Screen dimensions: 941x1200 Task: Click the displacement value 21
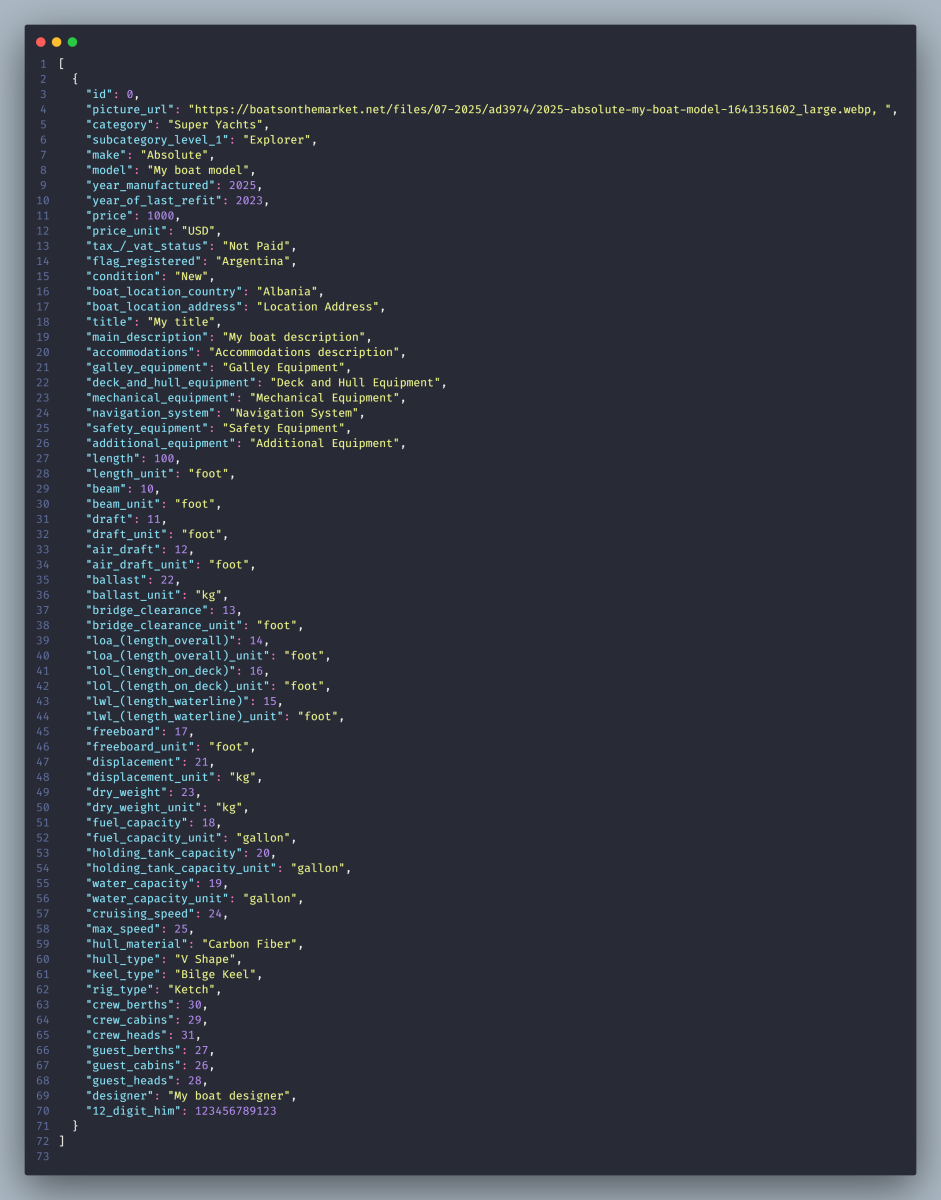pos(202,761)
